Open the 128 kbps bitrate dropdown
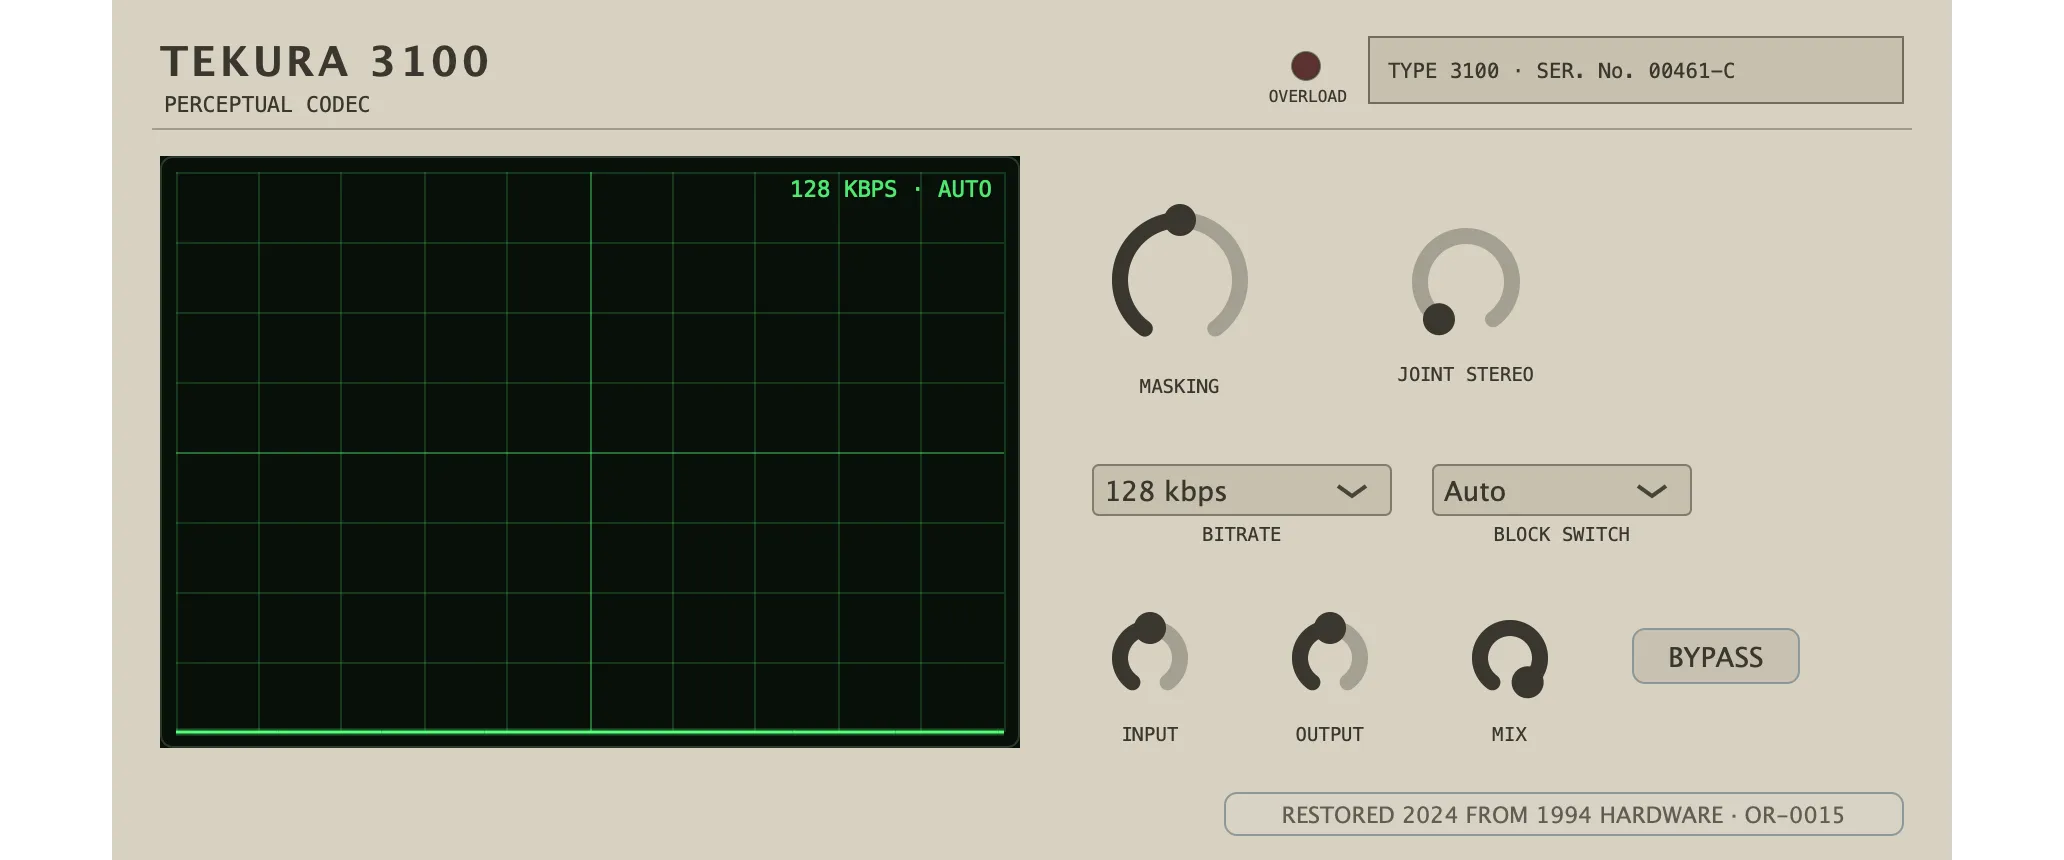The height and width of the screenshot is (860, 2064). click(x=1242, y=490)
